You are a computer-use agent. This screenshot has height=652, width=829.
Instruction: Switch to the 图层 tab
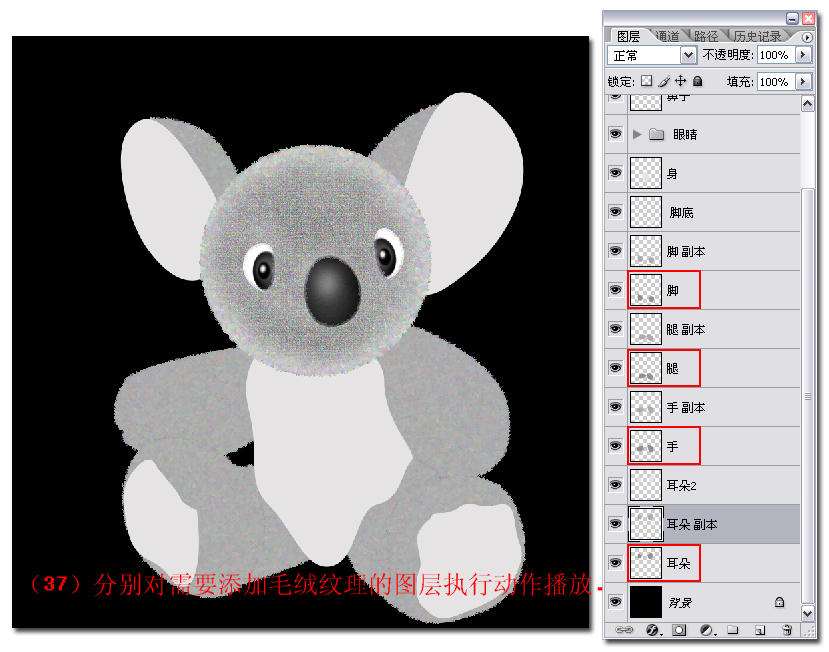coord(628,36)
